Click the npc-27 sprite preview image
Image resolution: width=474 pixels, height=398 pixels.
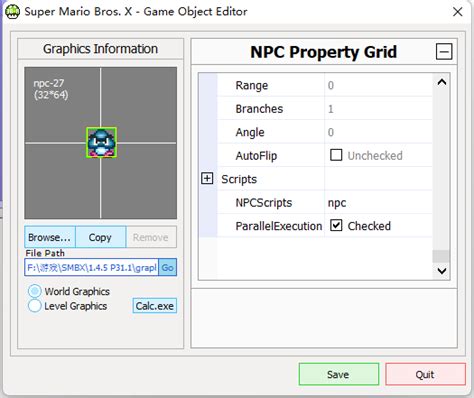(x=101, y=143)
